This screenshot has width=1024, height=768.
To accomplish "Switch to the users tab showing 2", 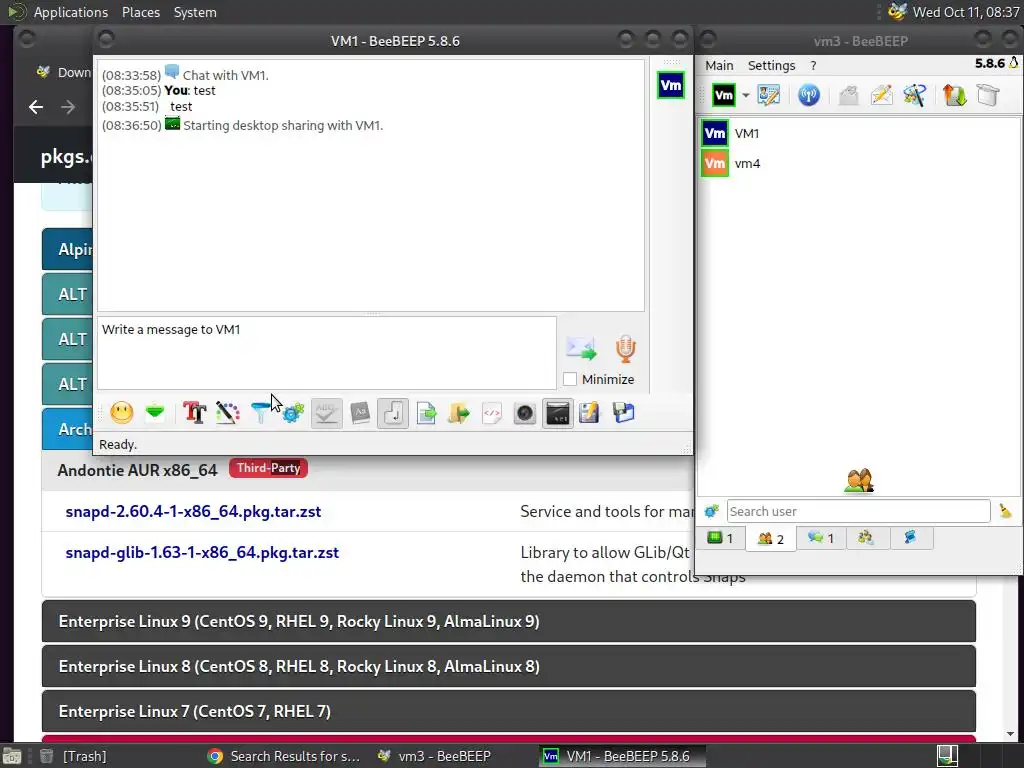I will [x=771, y=539].
